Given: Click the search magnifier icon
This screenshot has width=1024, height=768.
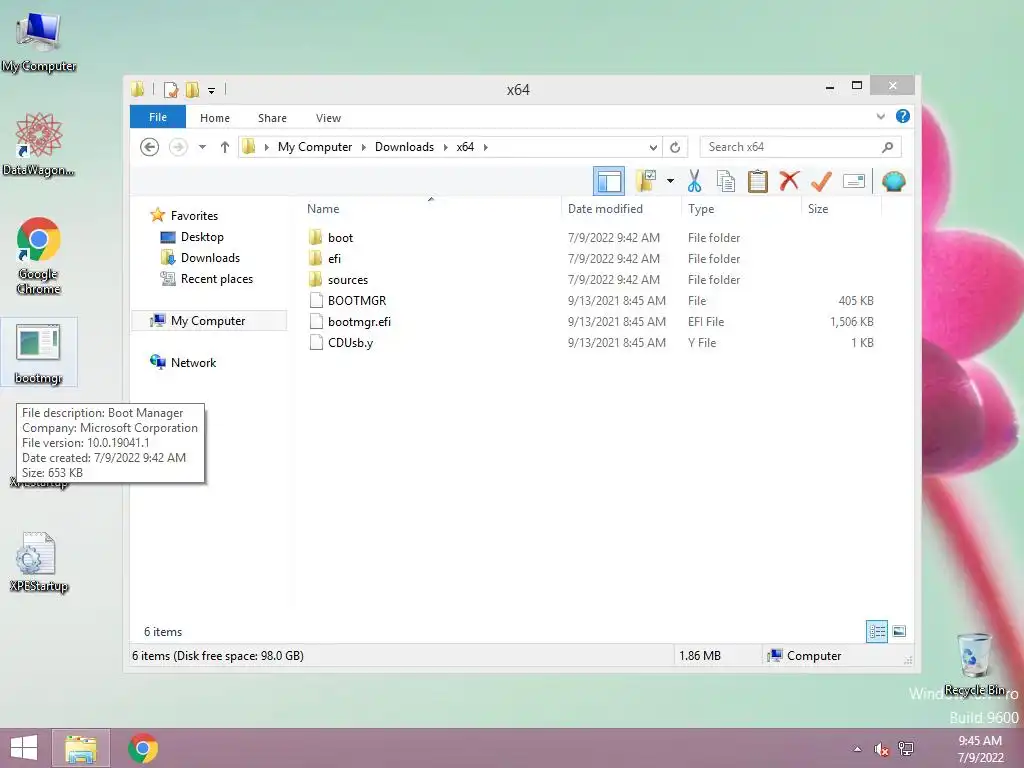Looking at the screenshot, I should pos(888,147).
